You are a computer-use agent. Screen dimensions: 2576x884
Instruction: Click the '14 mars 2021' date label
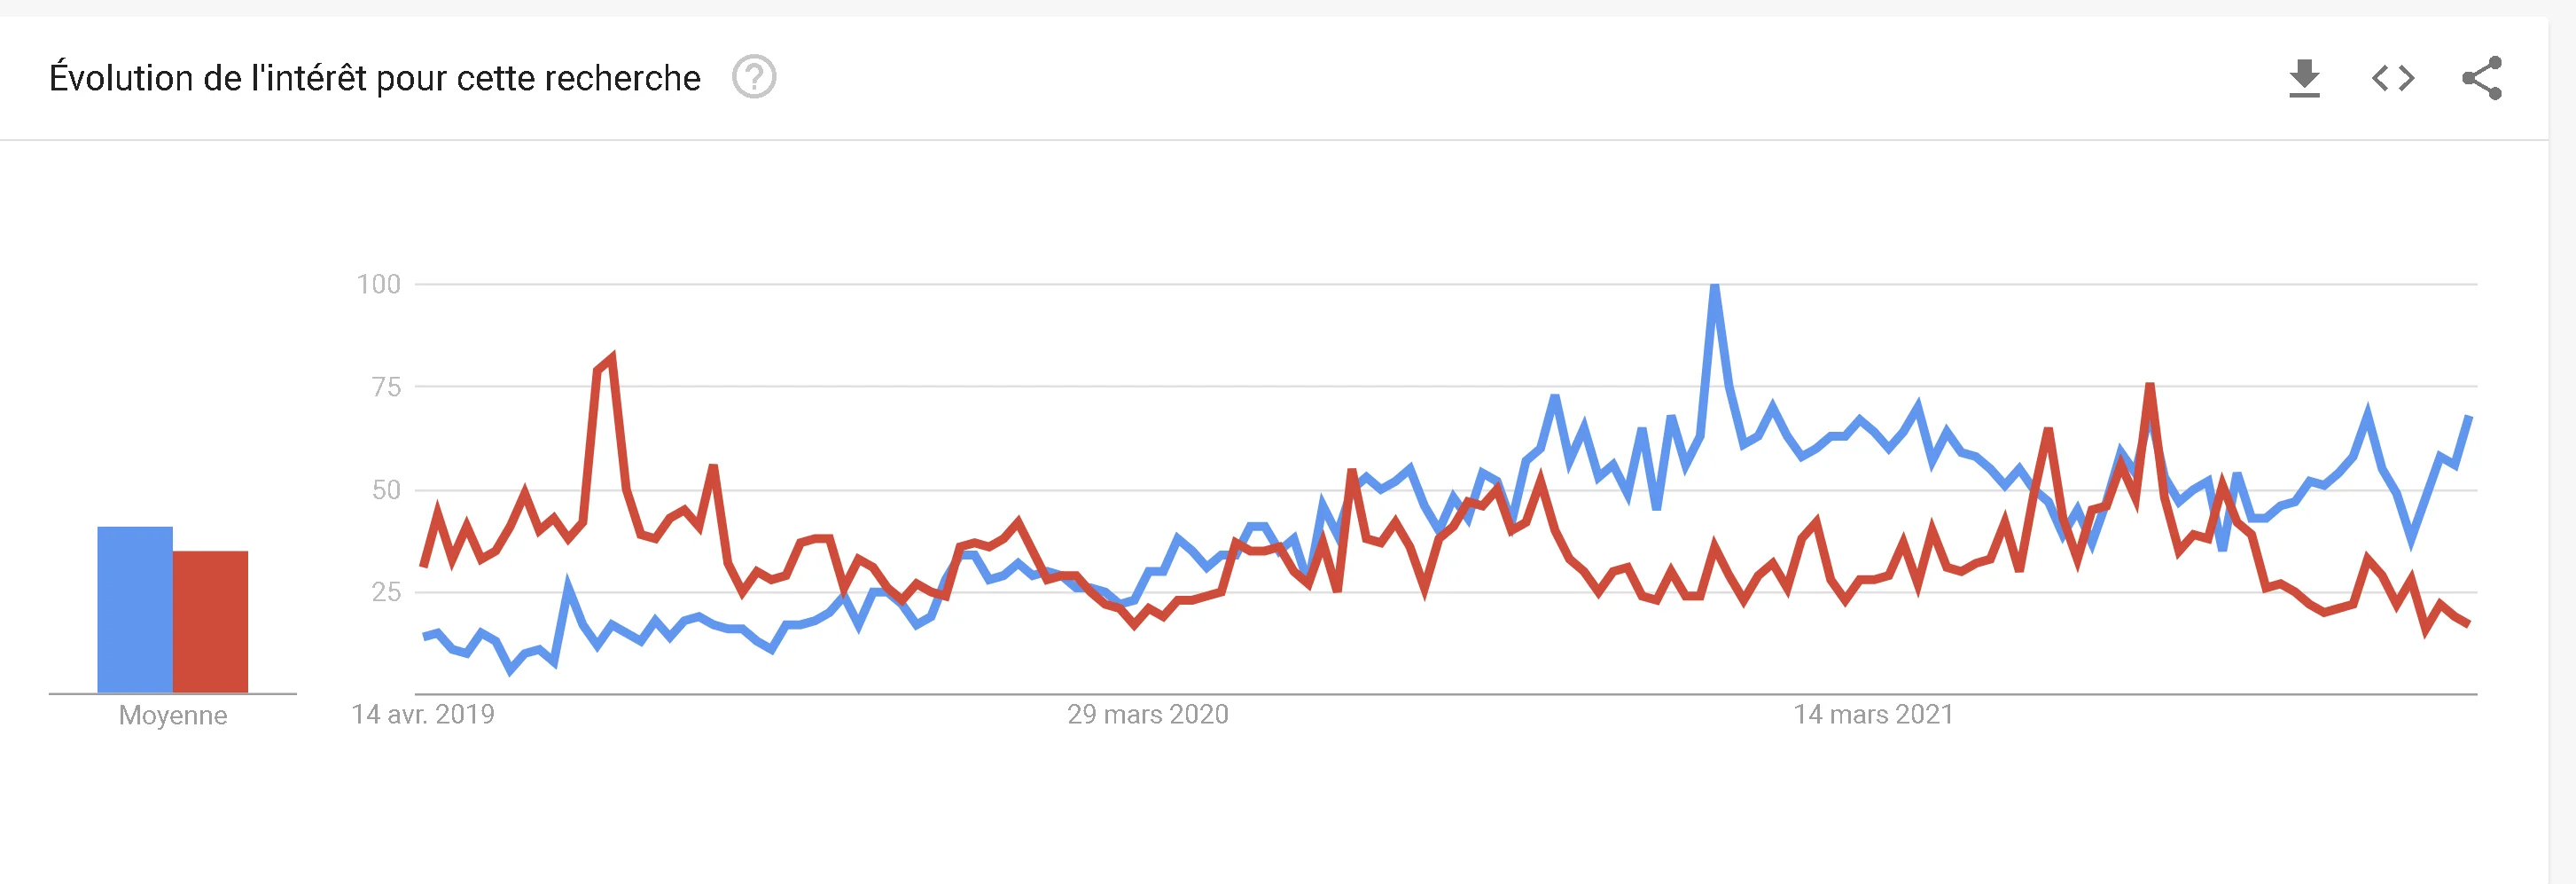click(1873, 714)
